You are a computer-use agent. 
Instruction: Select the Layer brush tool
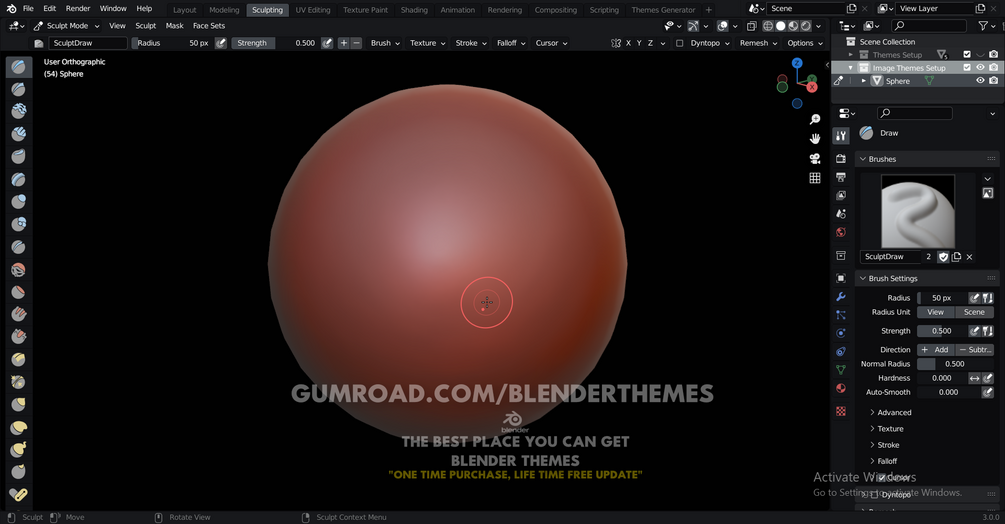[19, 179]
